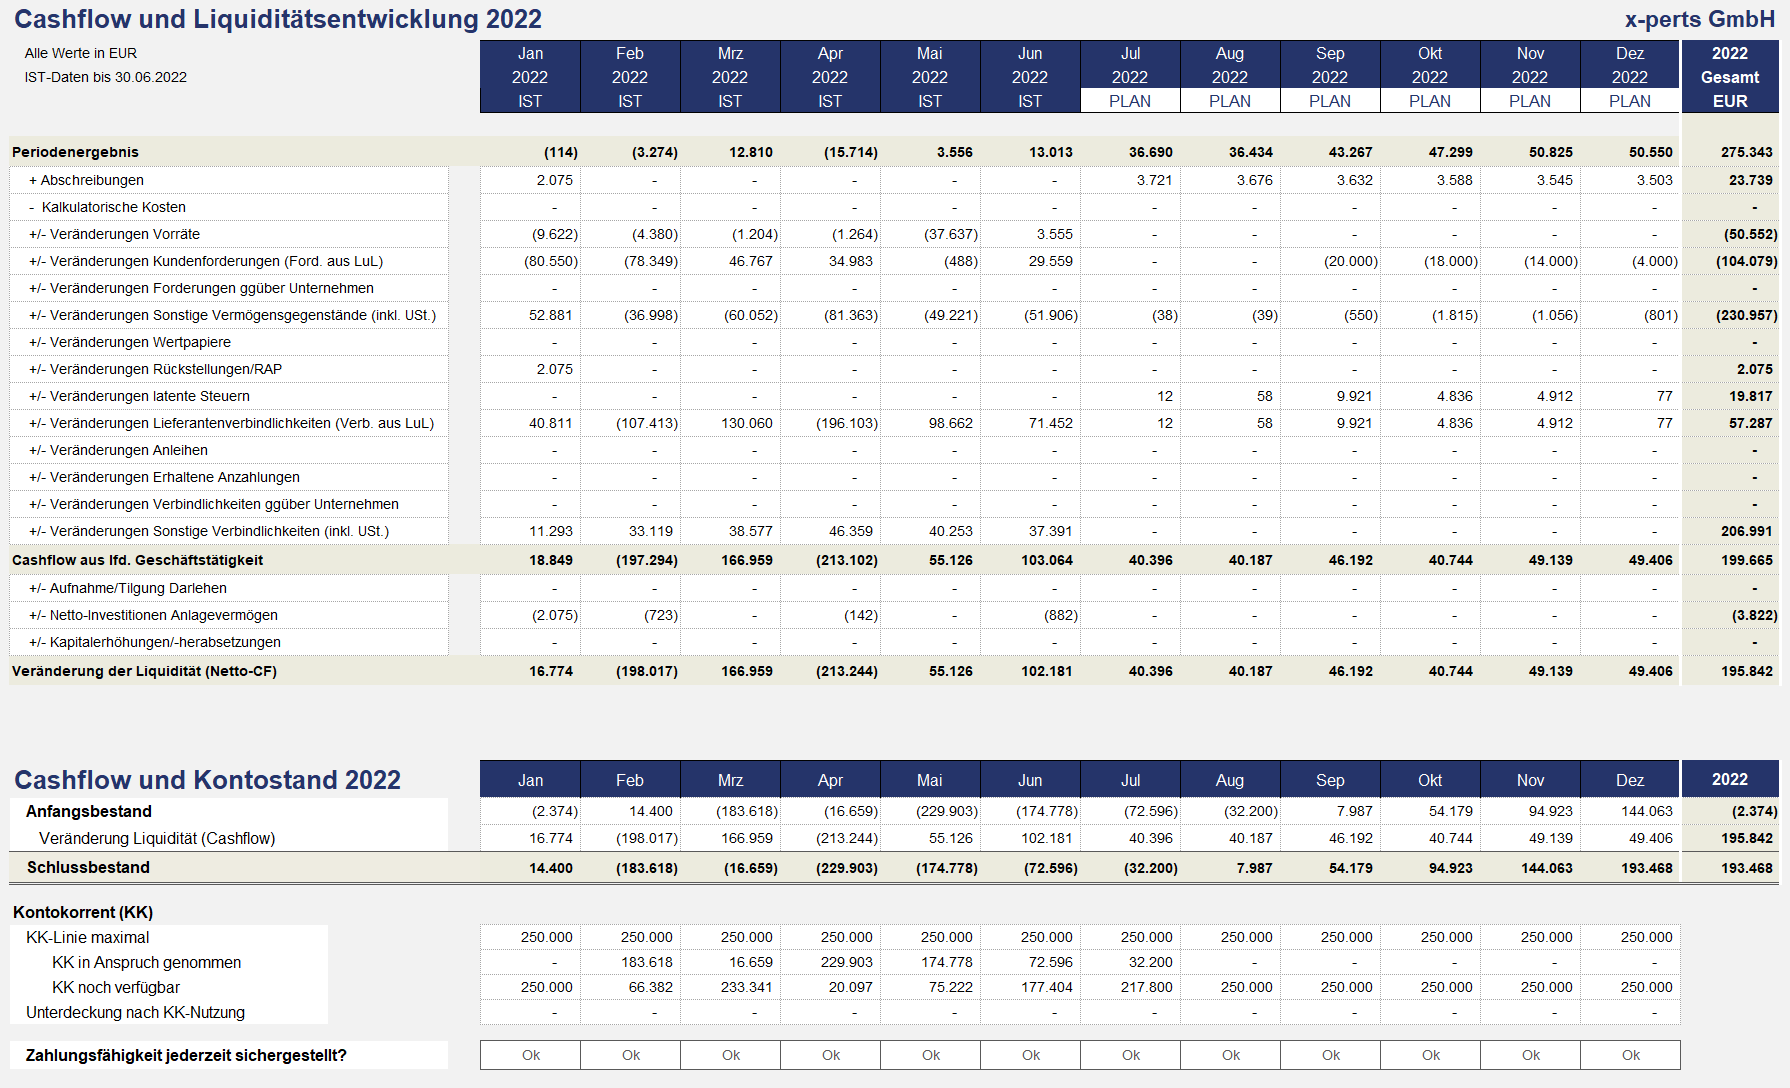The image size is (1790, 1088).
Task: Select Veränderungen latente Steuern label
Action: coord(139,396)
